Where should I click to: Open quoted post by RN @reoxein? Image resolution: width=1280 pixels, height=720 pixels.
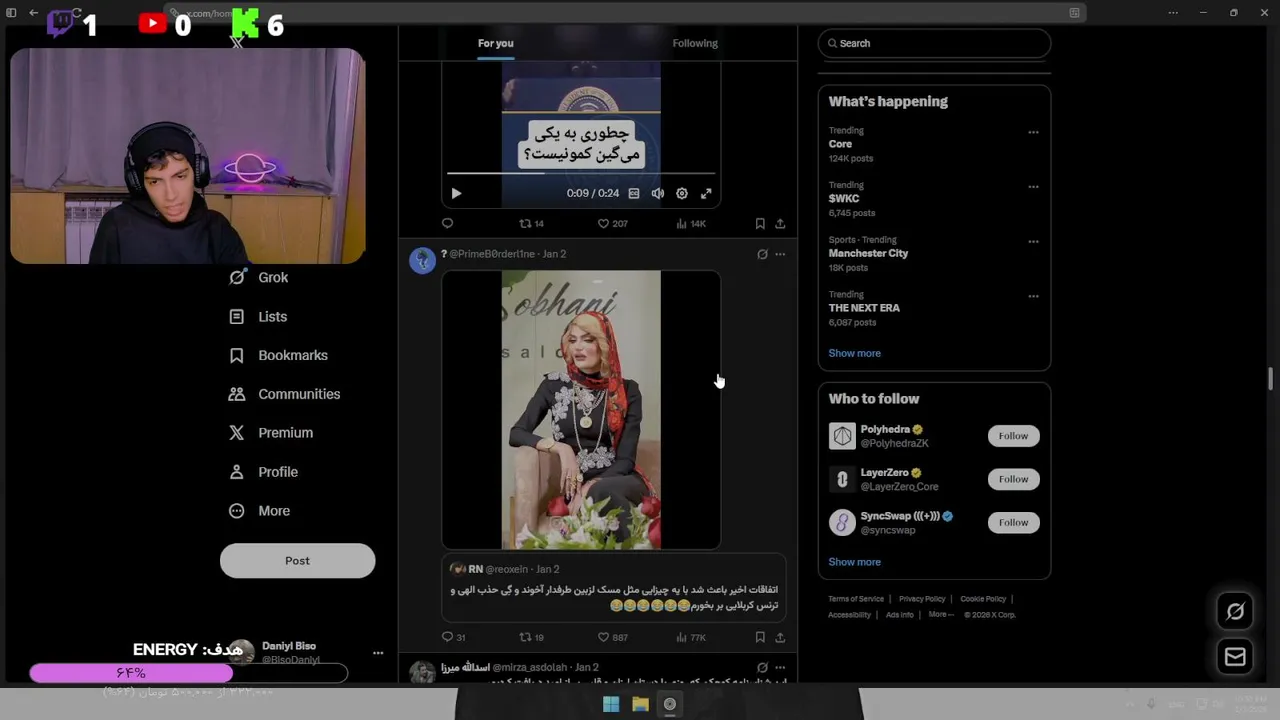613,589
